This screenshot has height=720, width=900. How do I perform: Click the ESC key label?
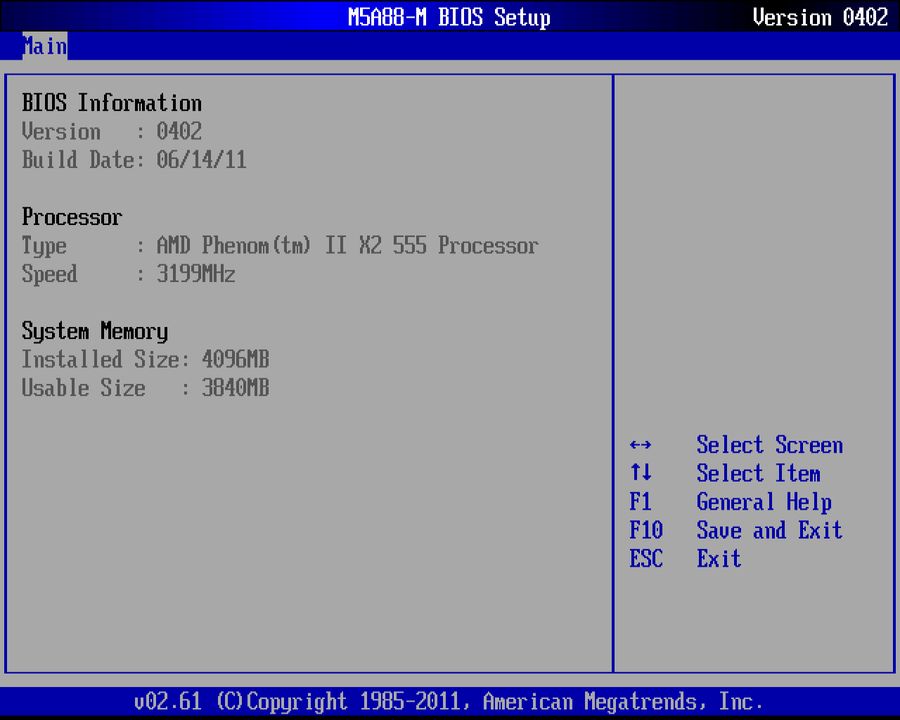(646, 558)
